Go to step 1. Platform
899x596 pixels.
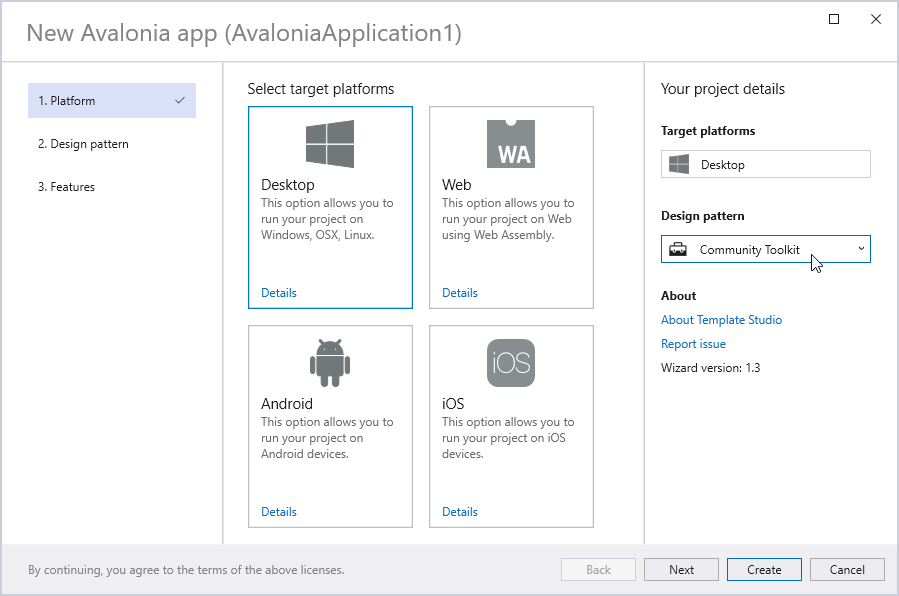pos(112,100)
